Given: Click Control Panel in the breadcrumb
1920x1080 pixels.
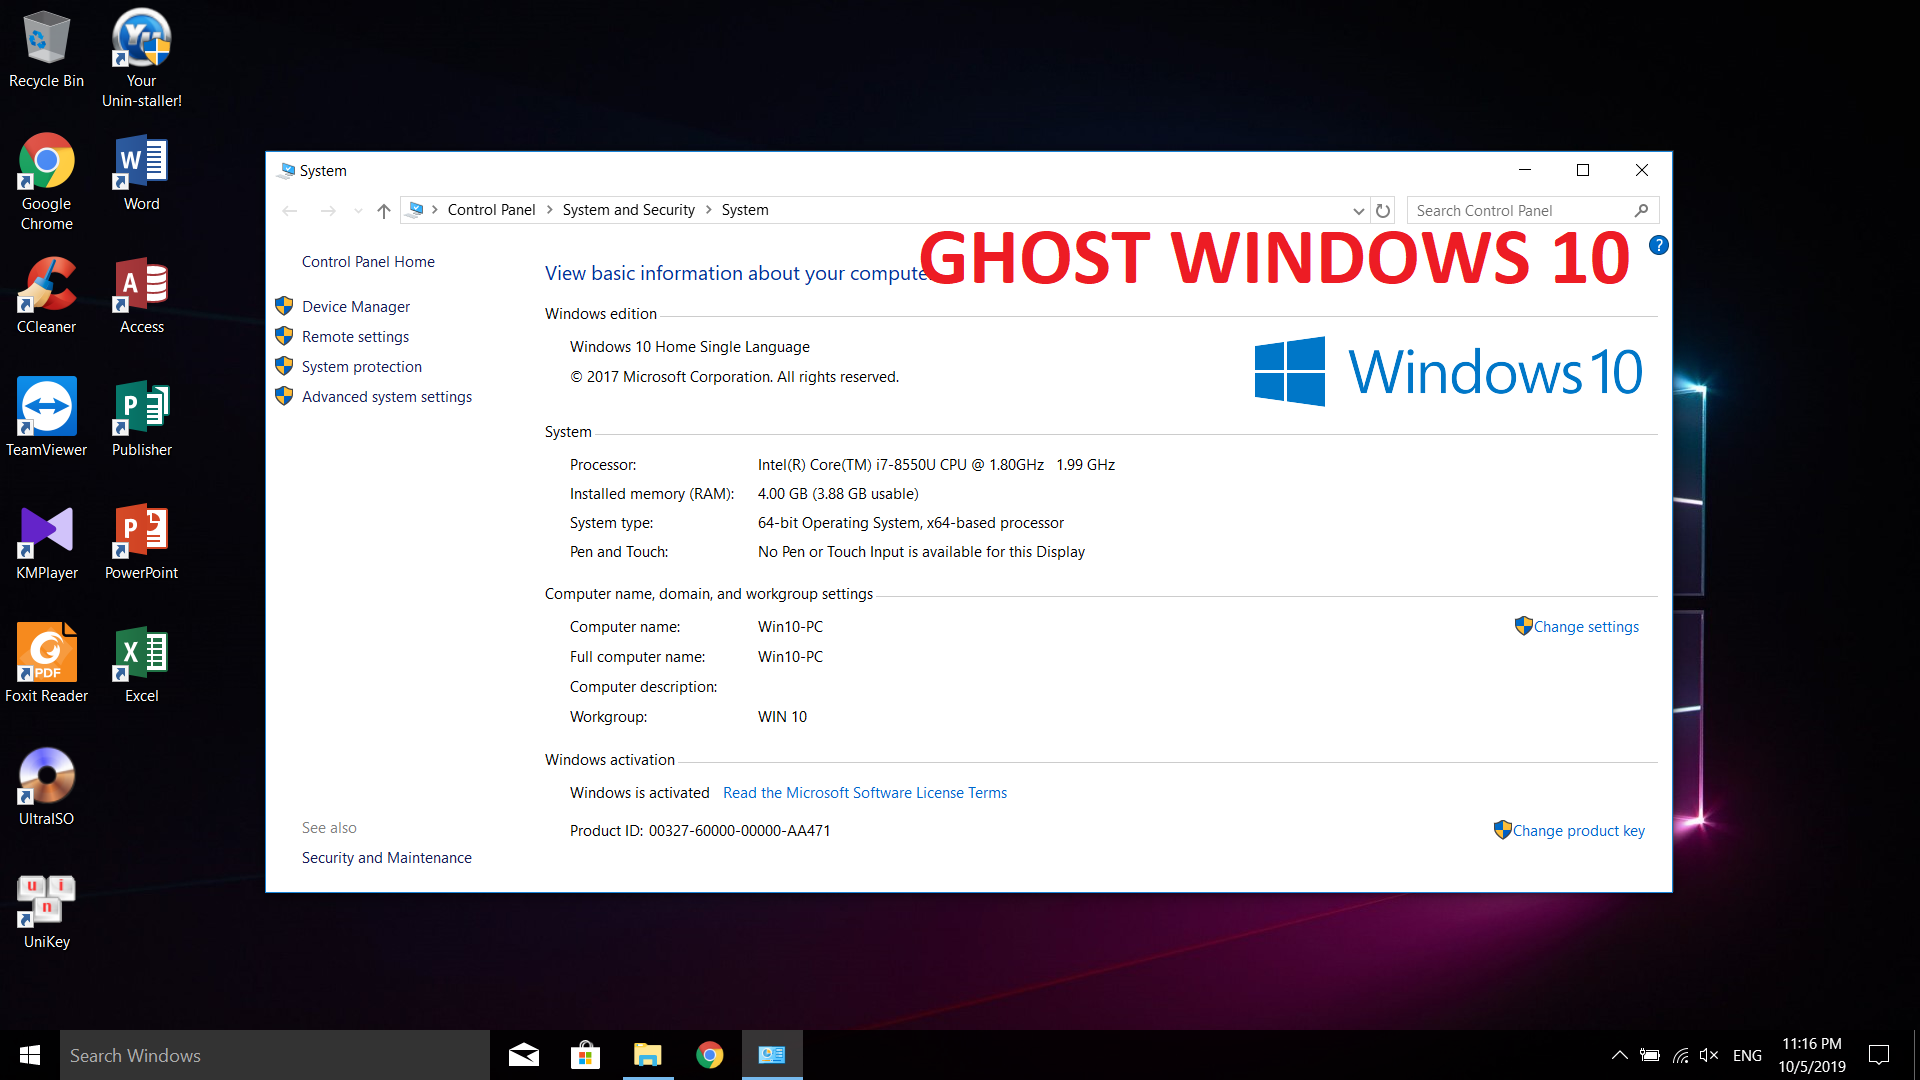Looking at the screenshot, I should pyautogui.click(x=491, y=210).
